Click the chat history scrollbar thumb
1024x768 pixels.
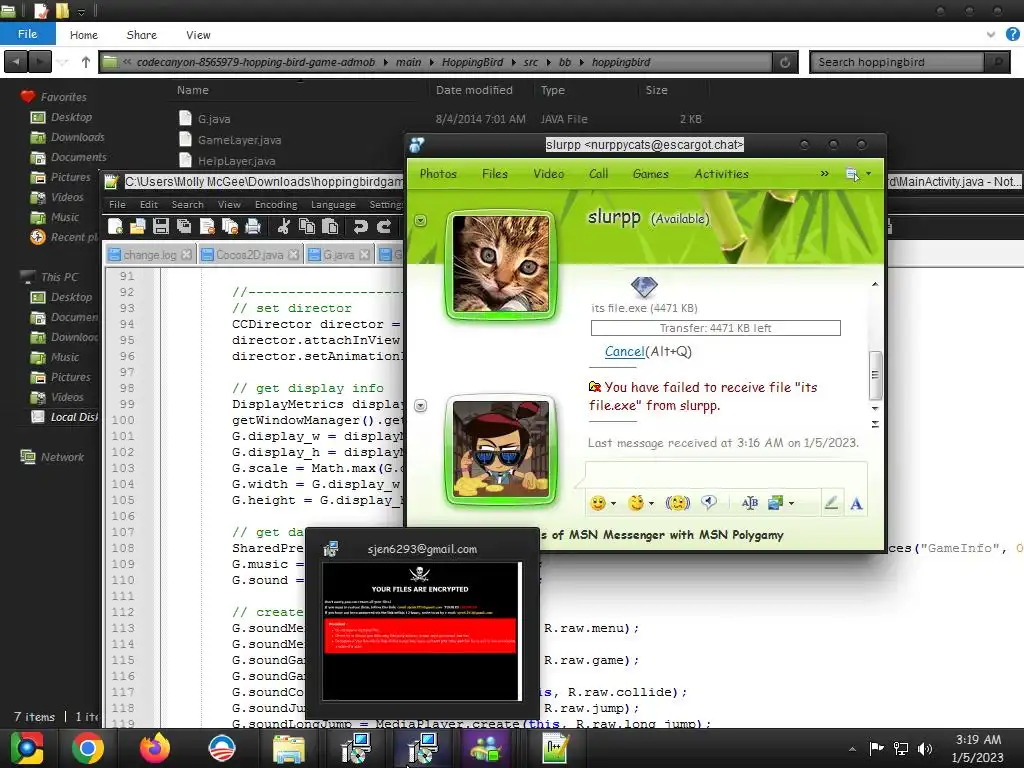875,376
